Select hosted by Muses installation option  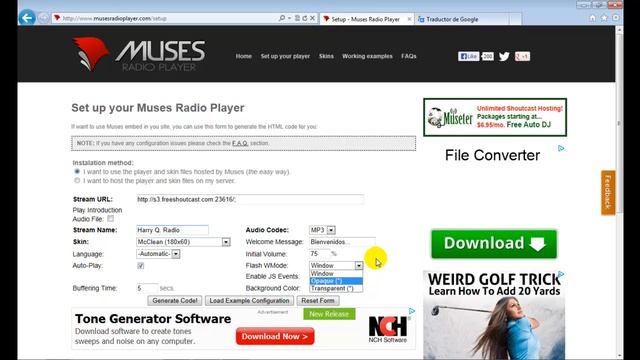coord(77,171)
